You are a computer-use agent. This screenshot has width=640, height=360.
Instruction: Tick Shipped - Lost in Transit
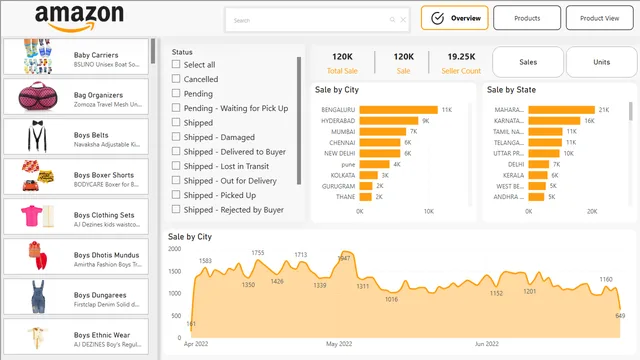click(x=176, y=166)
